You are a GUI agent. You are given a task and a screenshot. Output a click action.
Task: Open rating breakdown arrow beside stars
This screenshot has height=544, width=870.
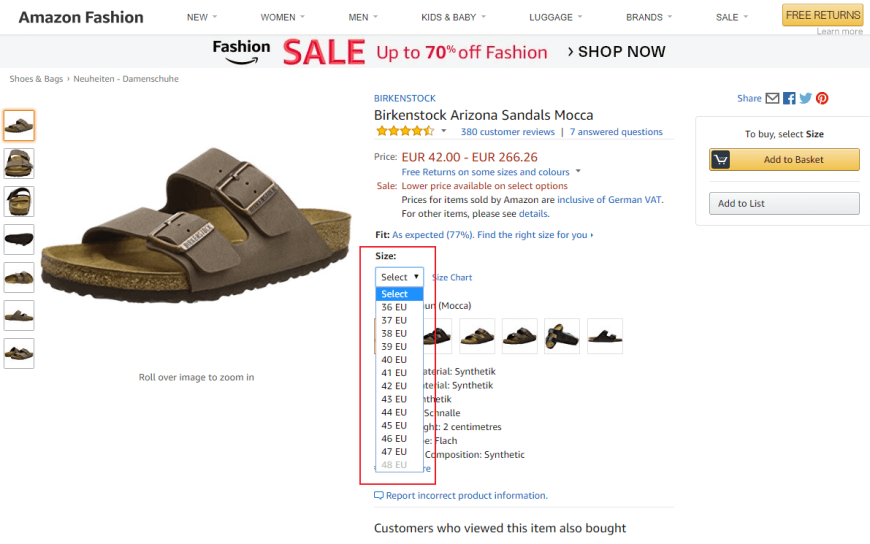tap(444, 132)
